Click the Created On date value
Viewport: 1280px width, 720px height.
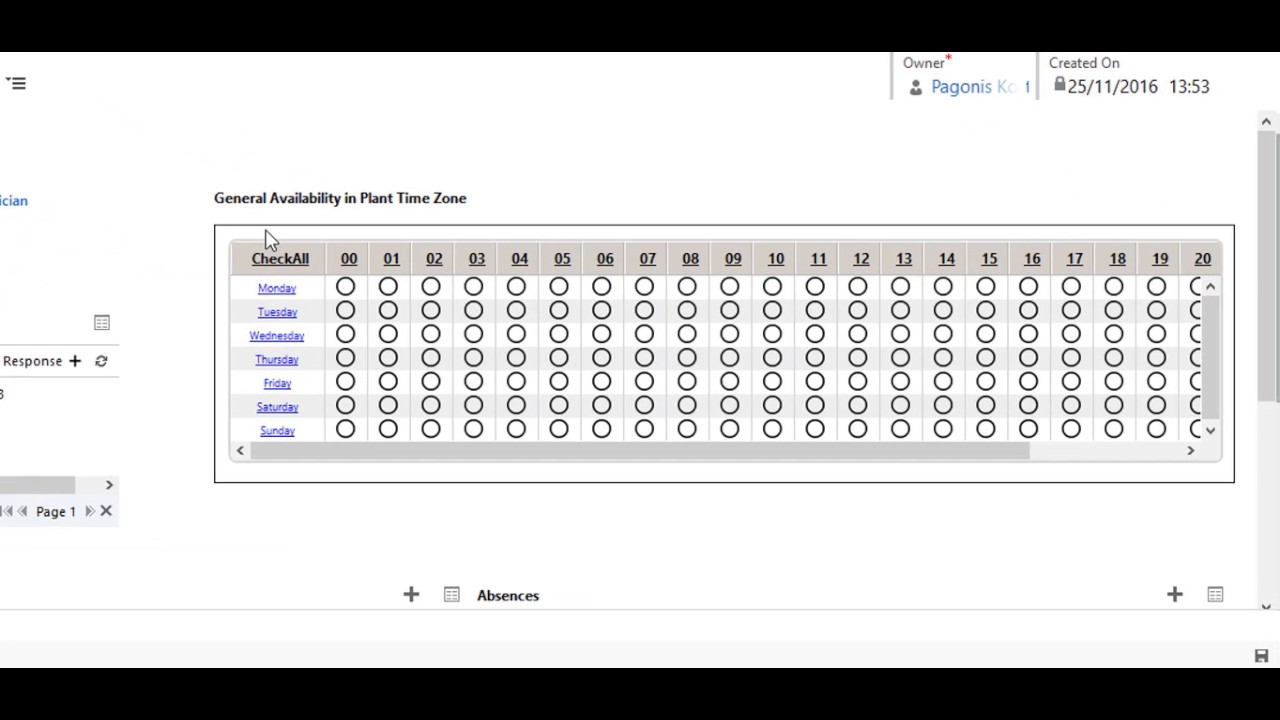1138,87
